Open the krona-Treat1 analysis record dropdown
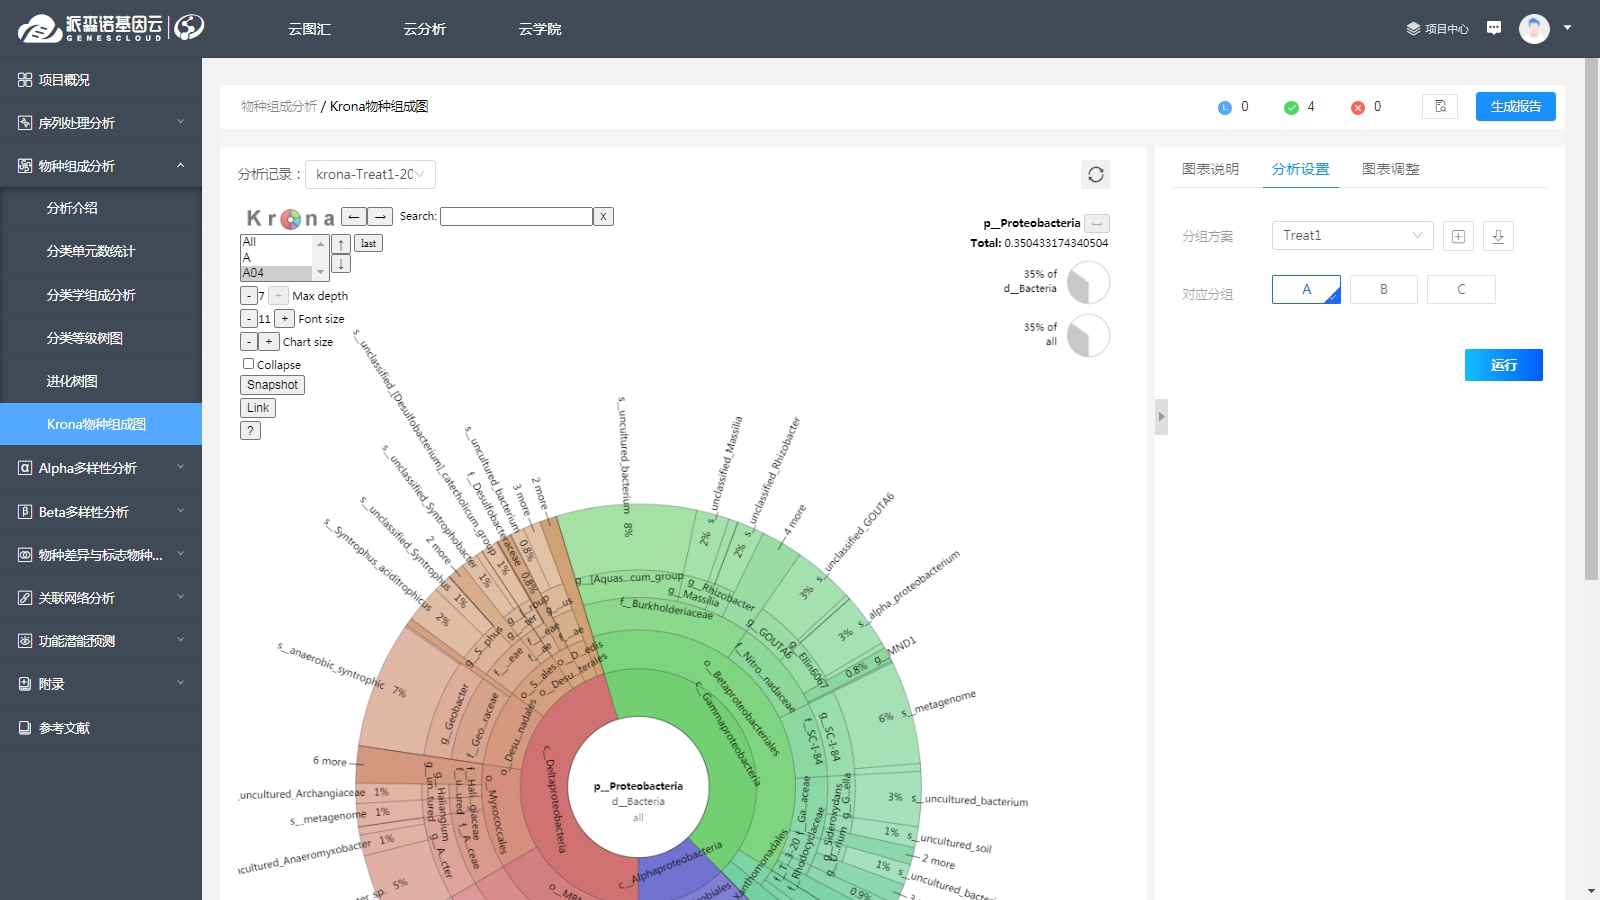 tap(370, 174)
